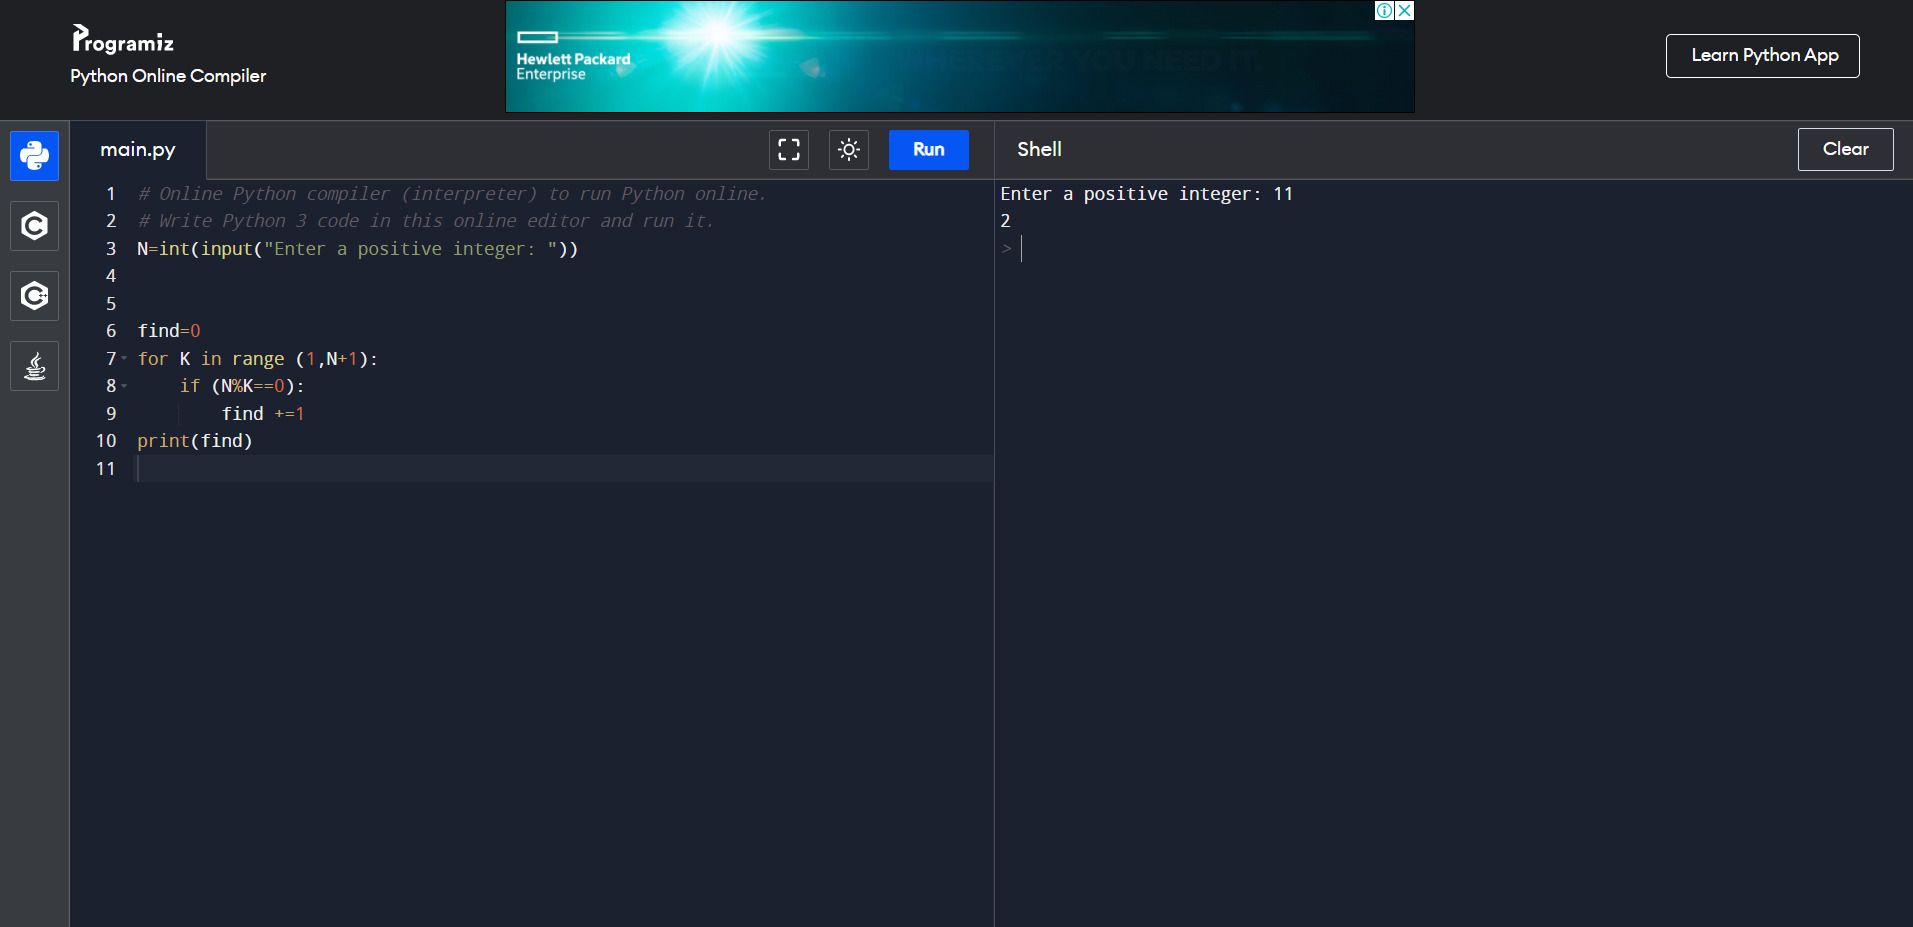Click 'print(find)' on line 10
The height and width of the screenshot is (927, 1913).
pos(195,441)
